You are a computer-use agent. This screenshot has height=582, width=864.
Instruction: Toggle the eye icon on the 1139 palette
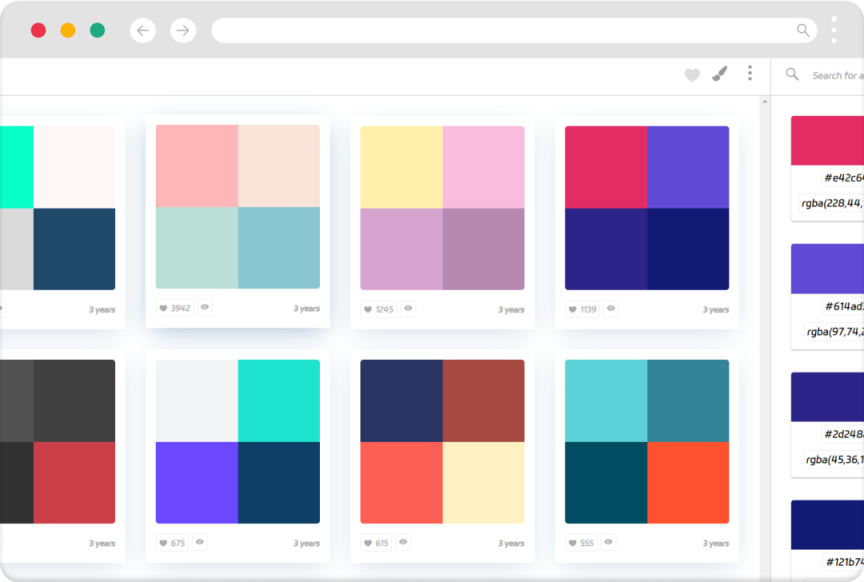(611, 309)
